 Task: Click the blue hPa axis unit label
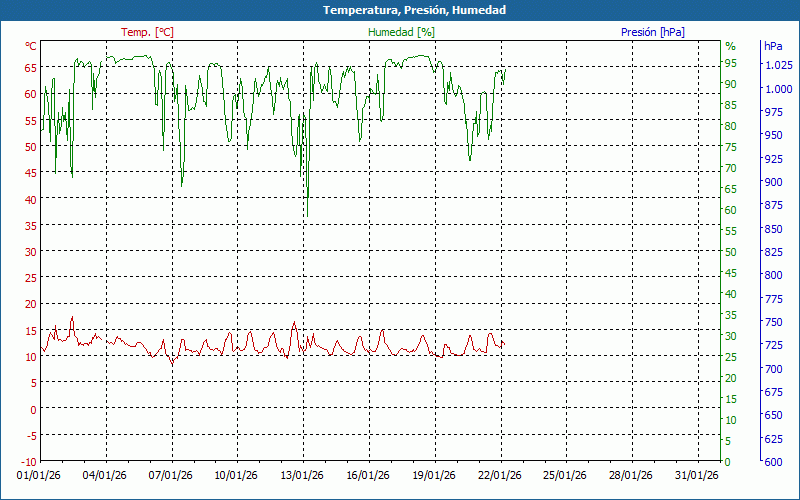click(x=773, y=46)
